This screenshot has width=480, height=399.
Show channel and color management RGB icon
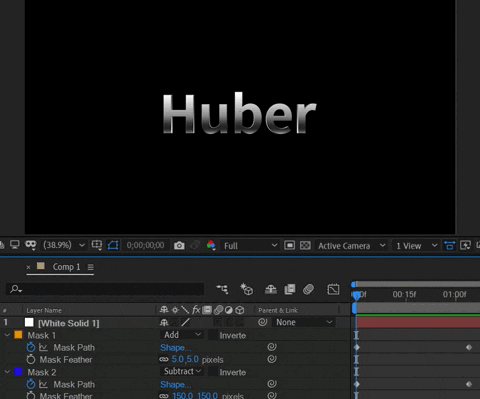(x=211, y=245)
